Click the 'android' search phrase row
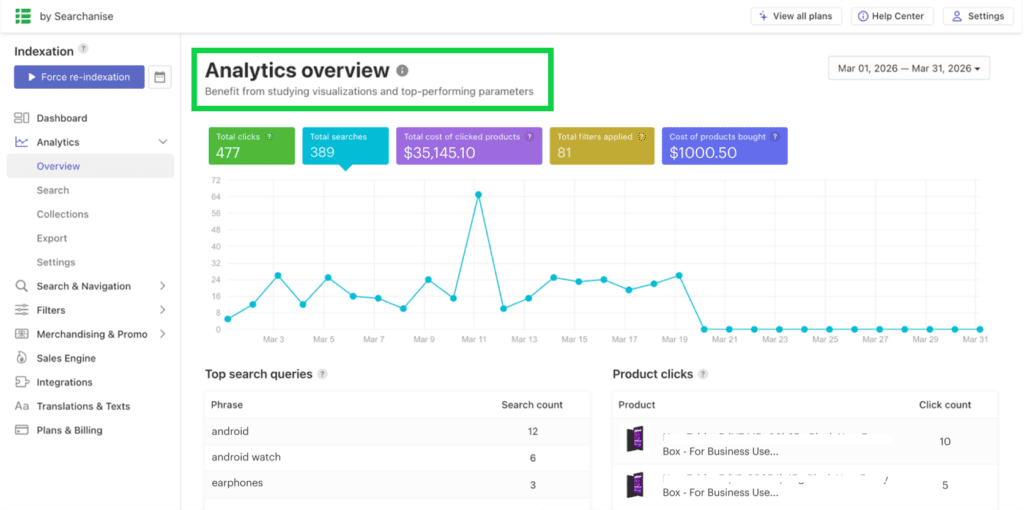The image size is (1024, 510). [397, 432]
